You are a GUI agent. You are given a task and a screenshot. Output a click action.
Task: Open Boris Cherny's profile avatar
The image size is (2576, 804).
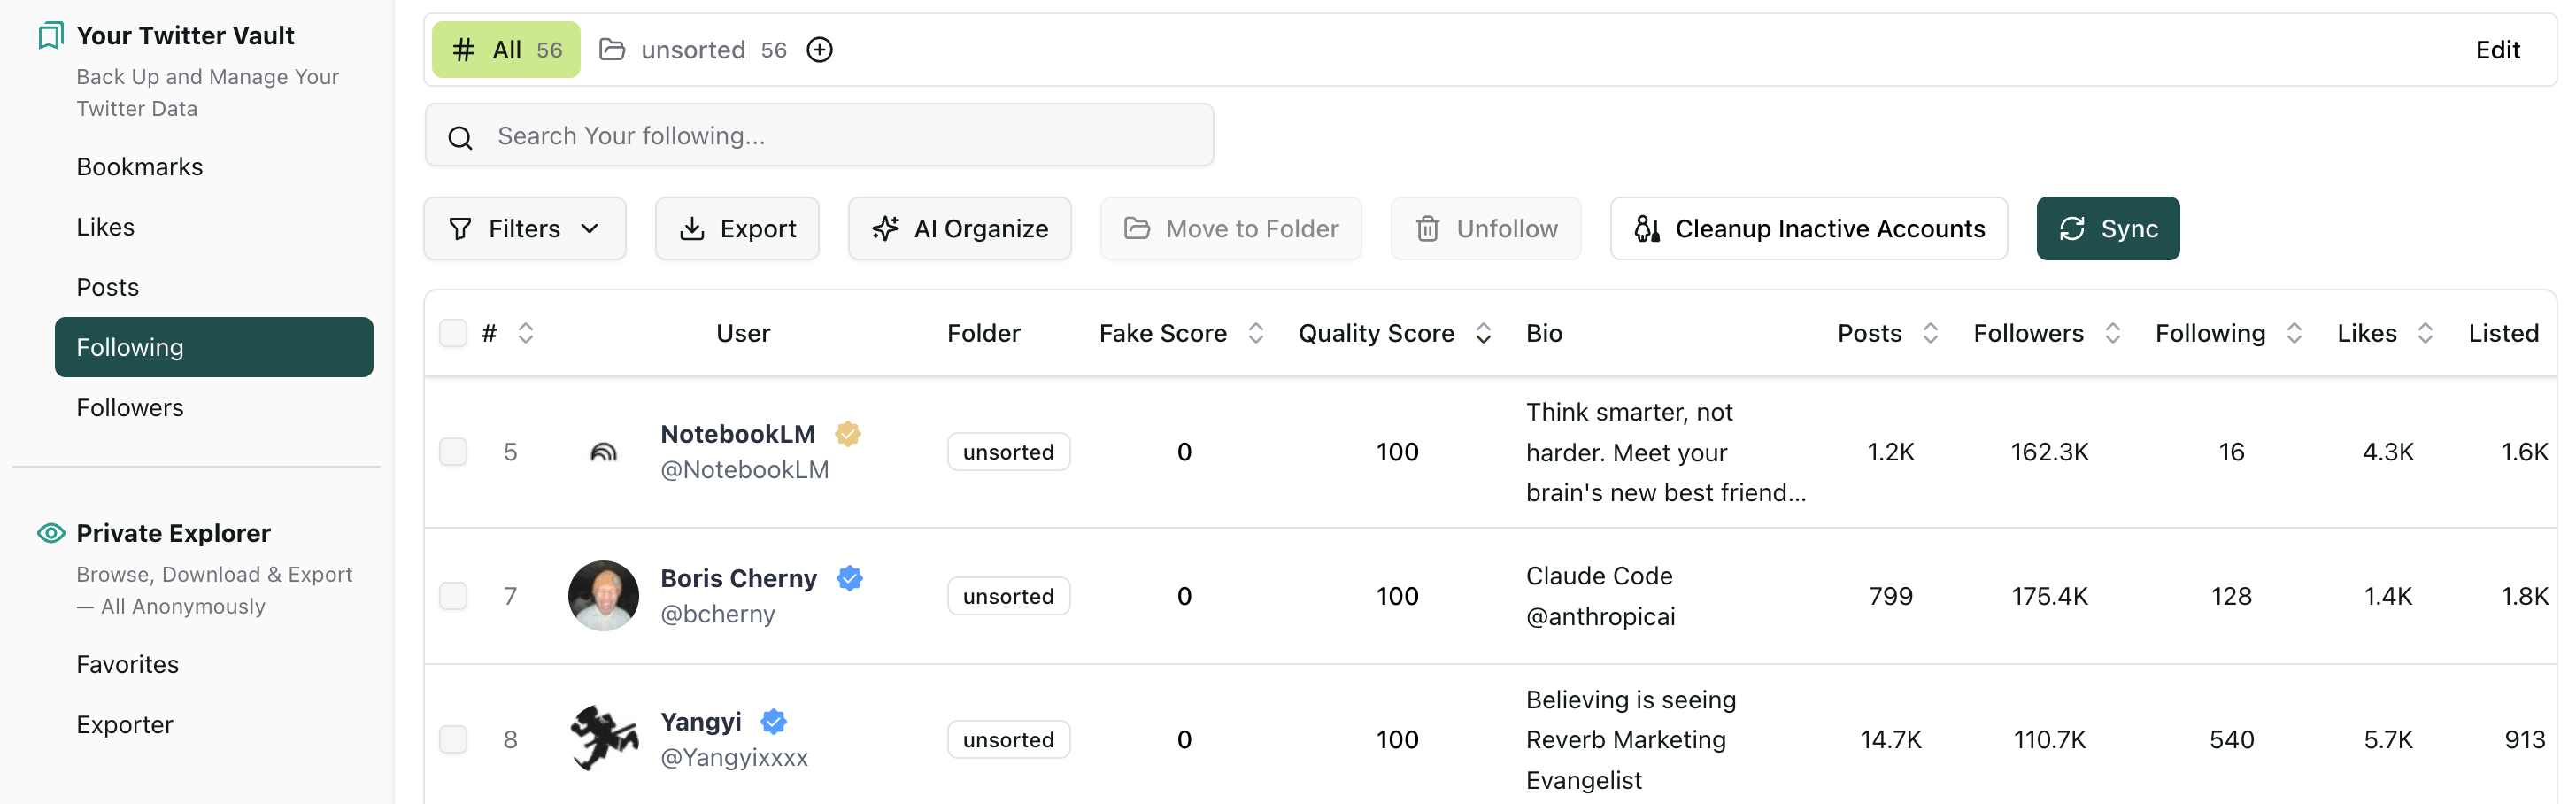[603, 596]
